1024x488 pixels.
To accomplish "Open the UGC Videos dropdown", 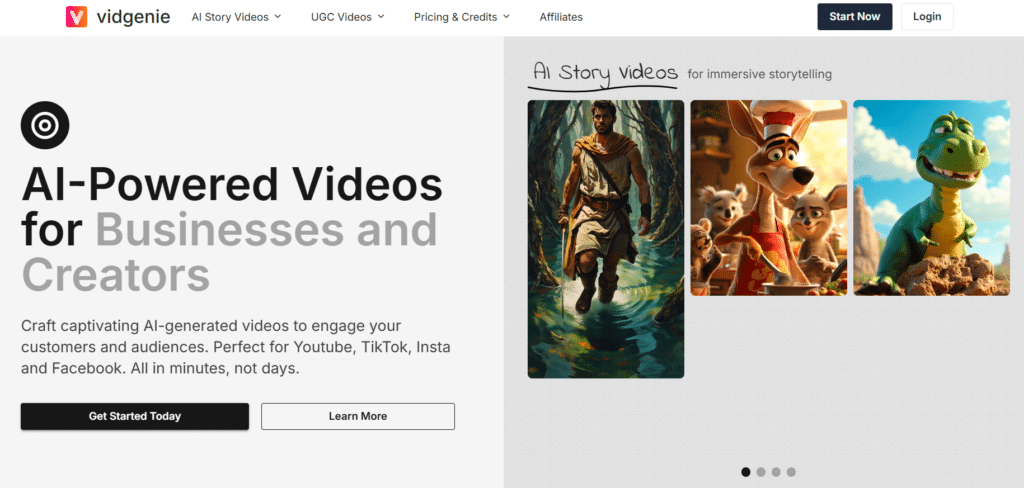I will (347, 17).
